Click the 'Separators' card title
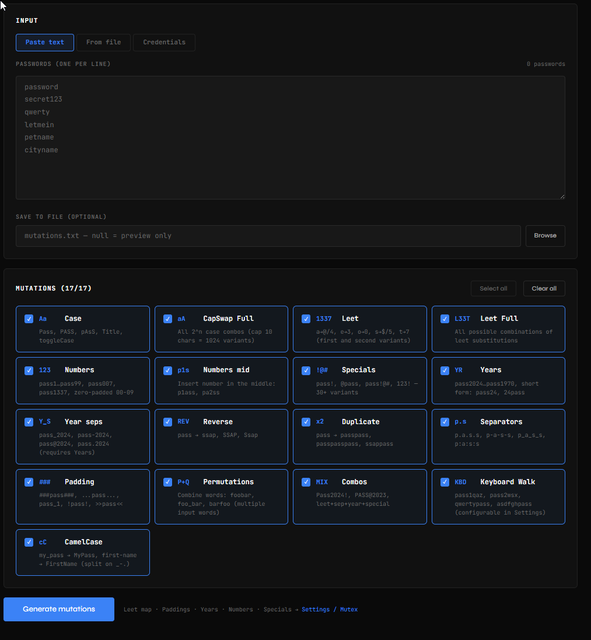Image resolution: width=591 pixels, height=640 pixels. [x=501, y=422]
